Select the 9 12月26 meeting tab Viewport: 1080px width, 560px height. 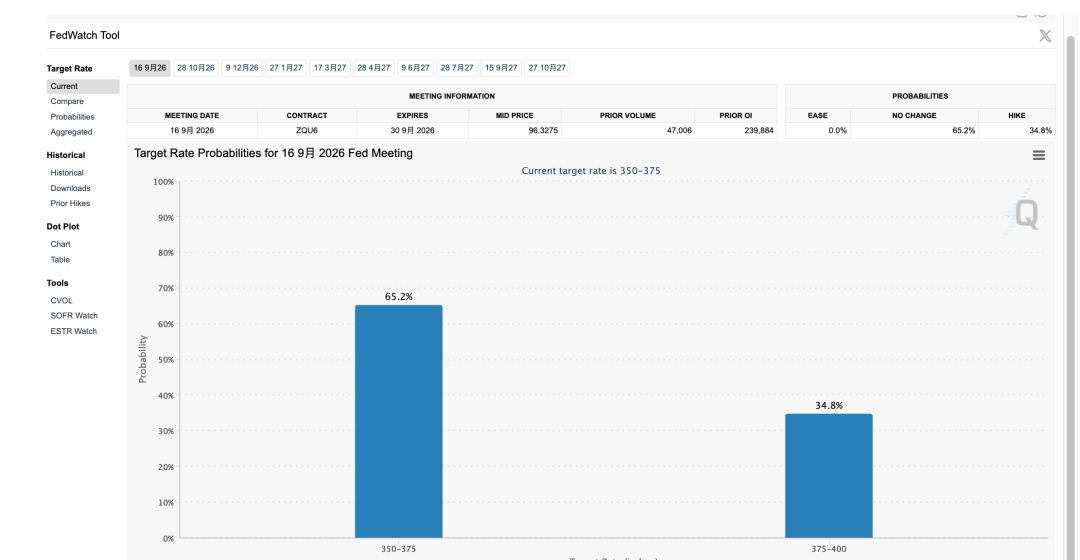pyautogui.click(x=242, y=68)
